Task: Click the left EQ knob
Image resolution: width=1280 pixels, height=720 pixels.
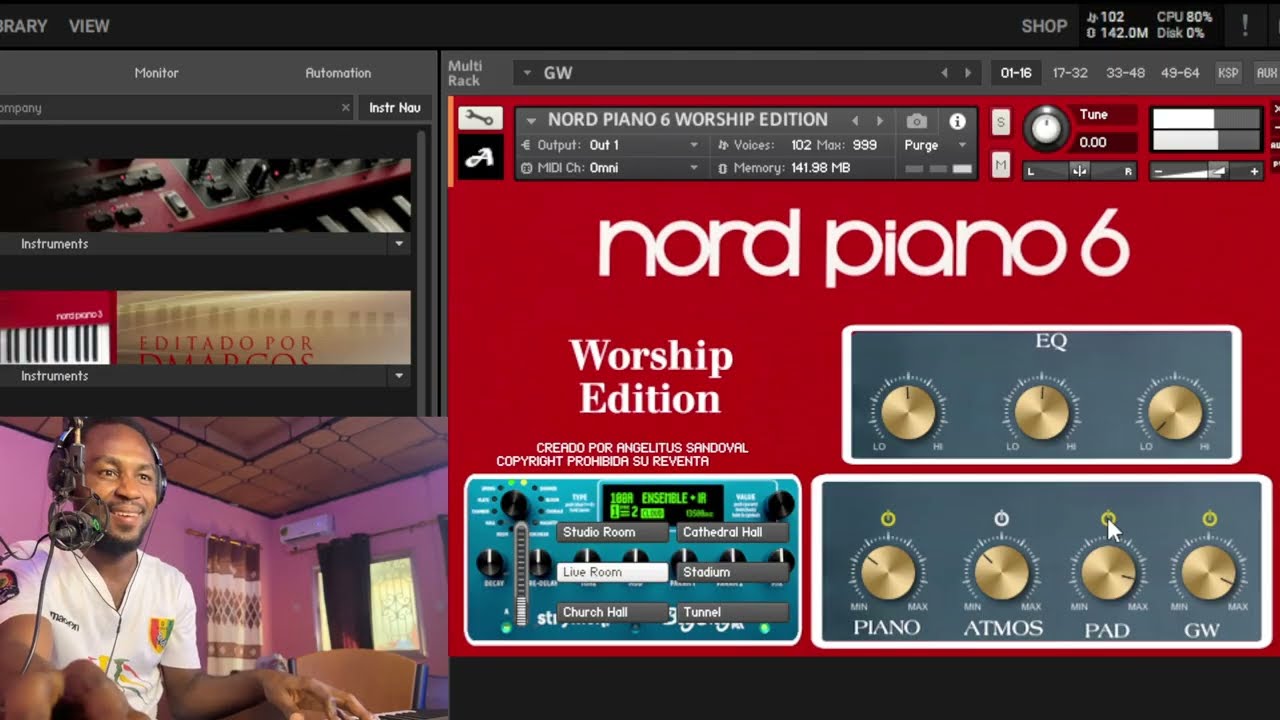Action: pos(908,412)
